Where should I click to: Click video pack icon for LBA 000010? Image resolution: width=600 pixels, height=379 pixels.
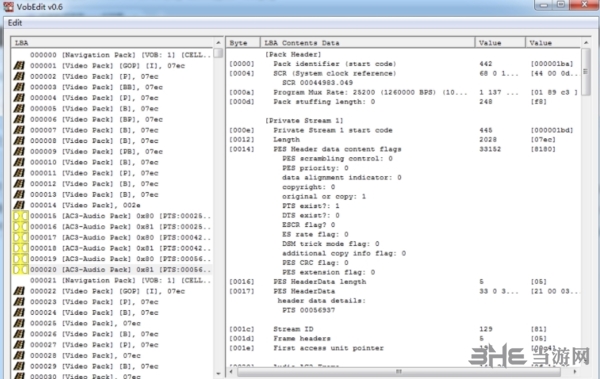coord(19,162)
